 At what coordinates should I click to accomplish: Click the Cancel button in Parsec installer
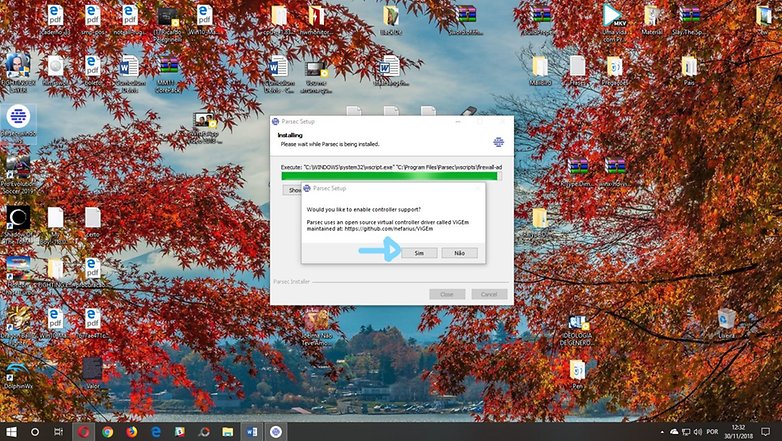click(x=489, y=294)
